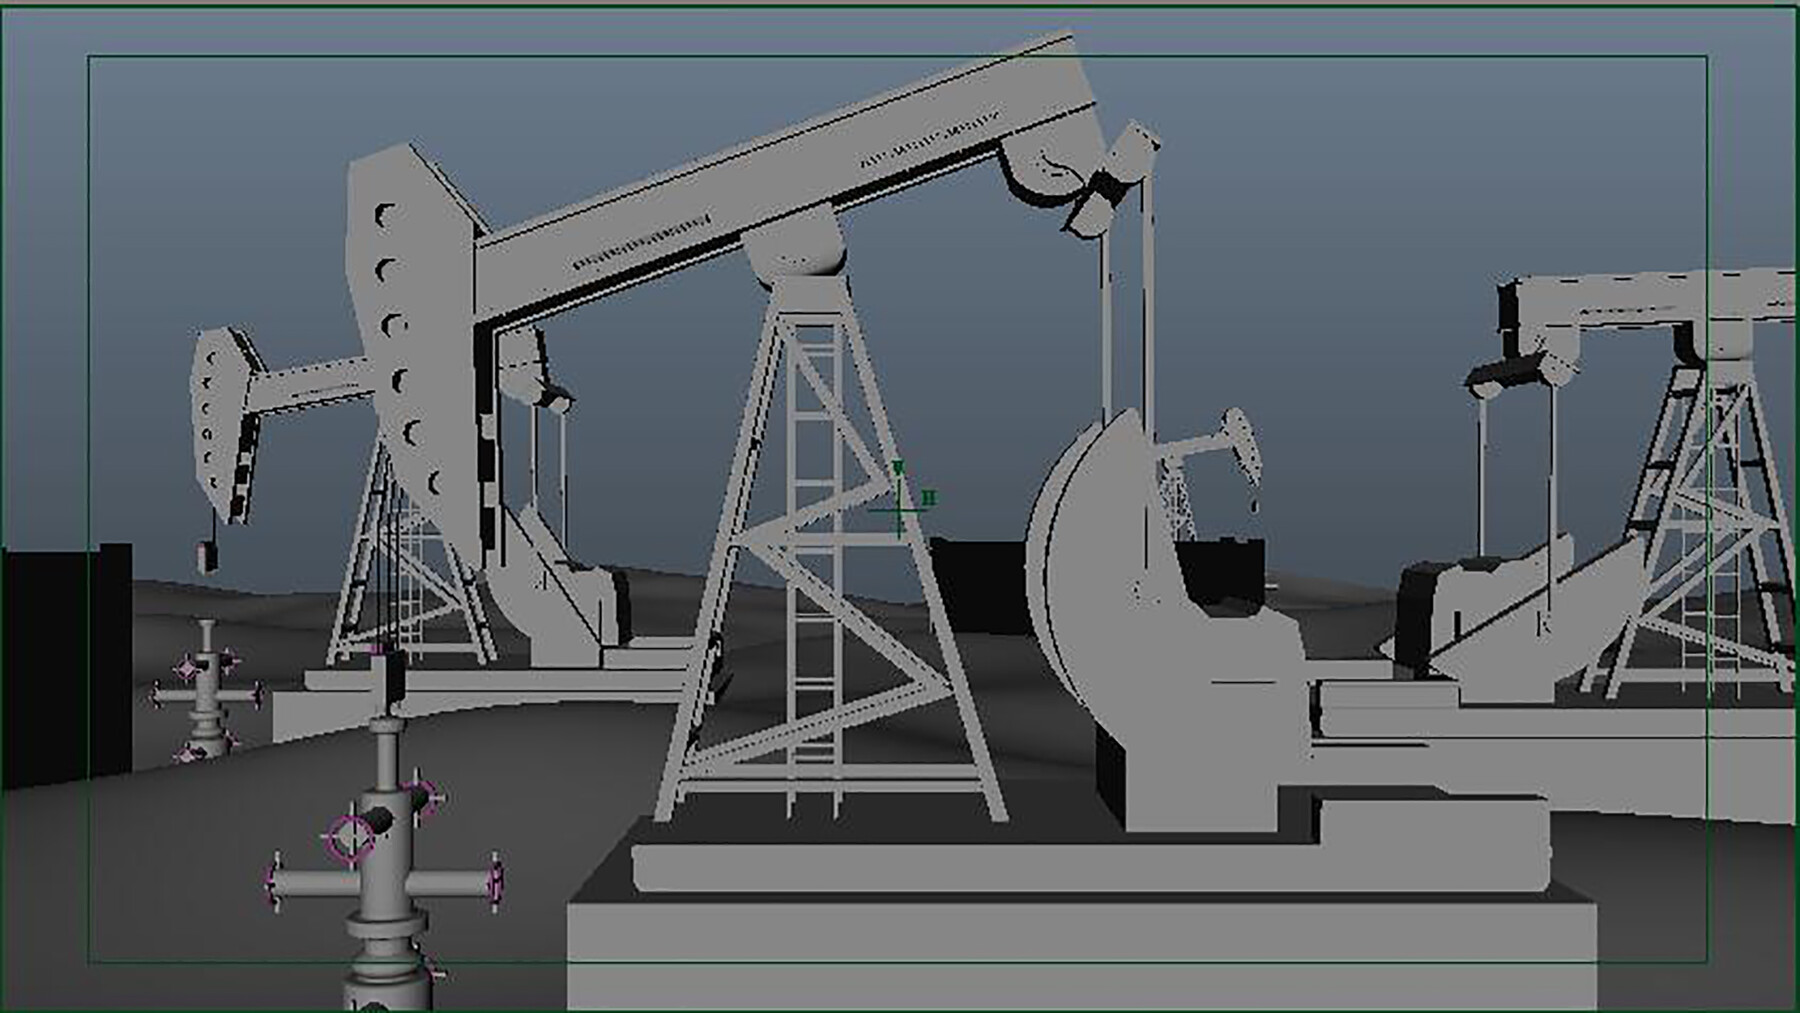
Task: Click the green manipulator center pivot
Action: 898,511
